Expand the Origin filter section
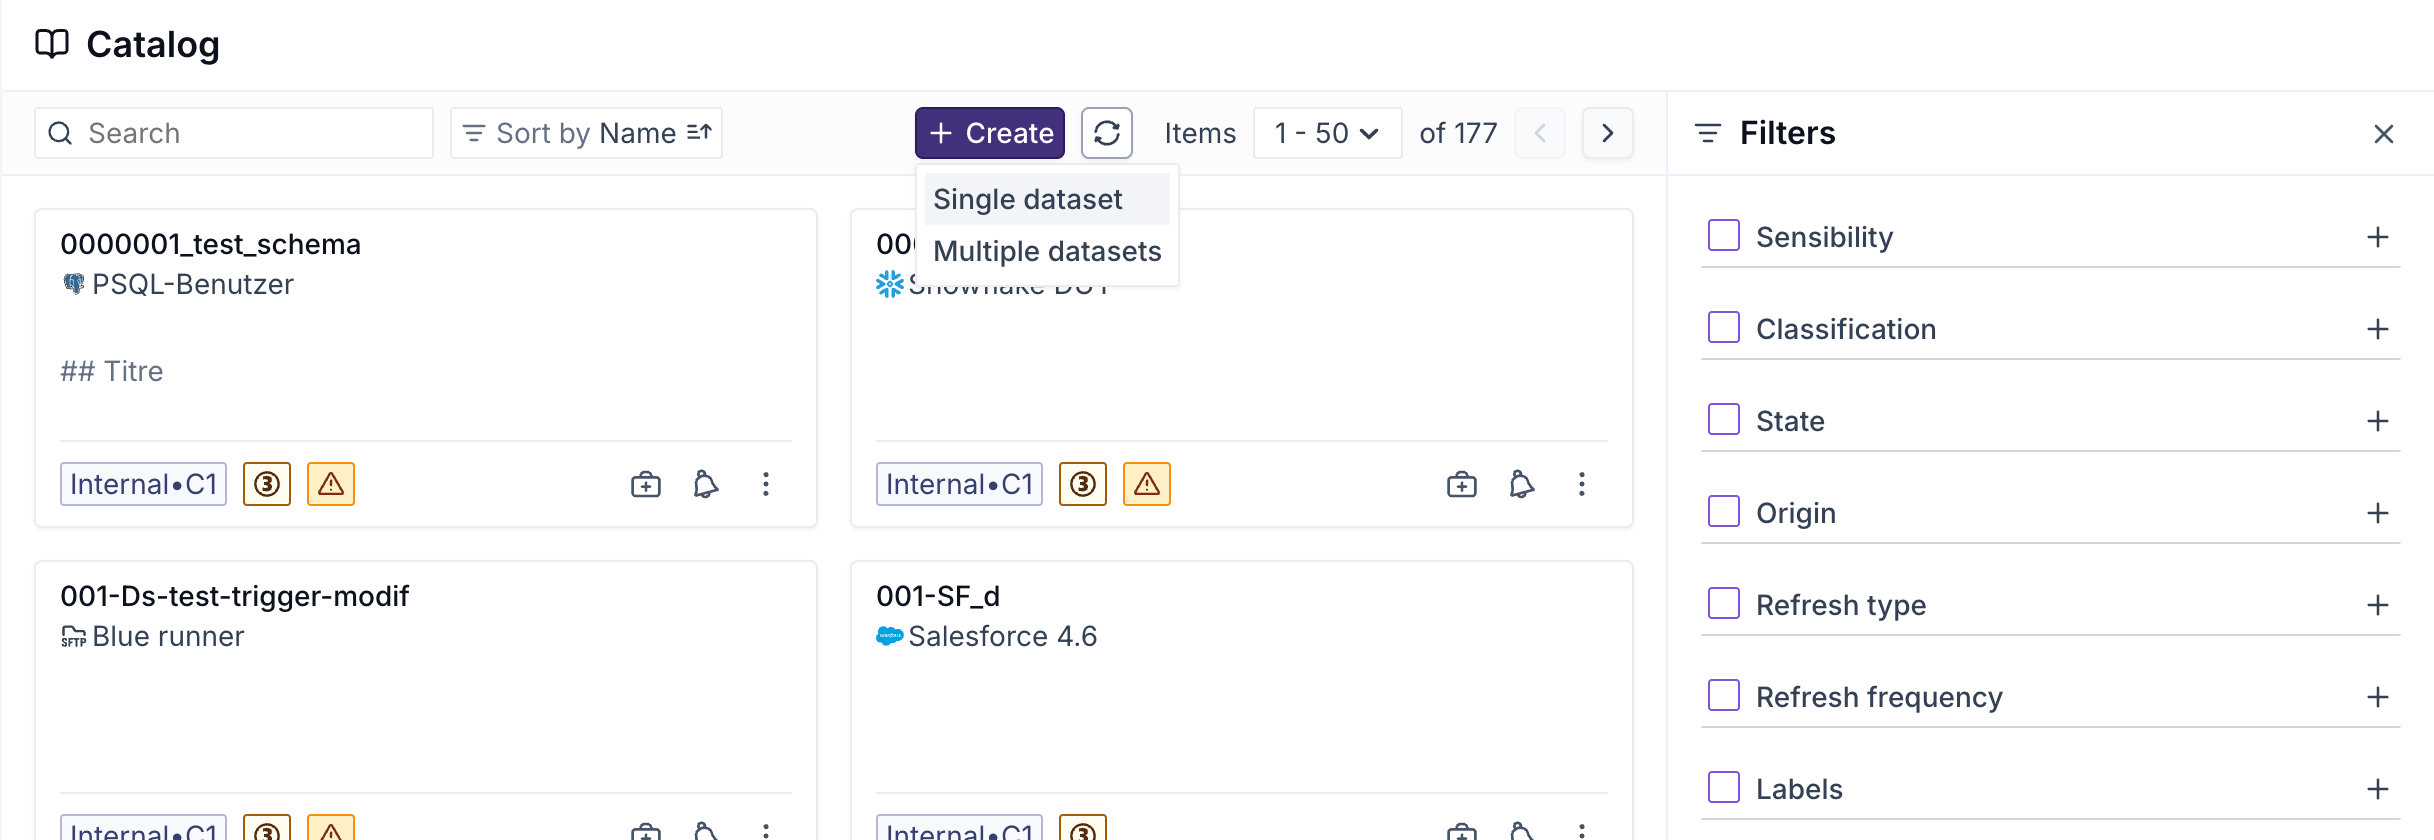 (x=2378, y=513)
